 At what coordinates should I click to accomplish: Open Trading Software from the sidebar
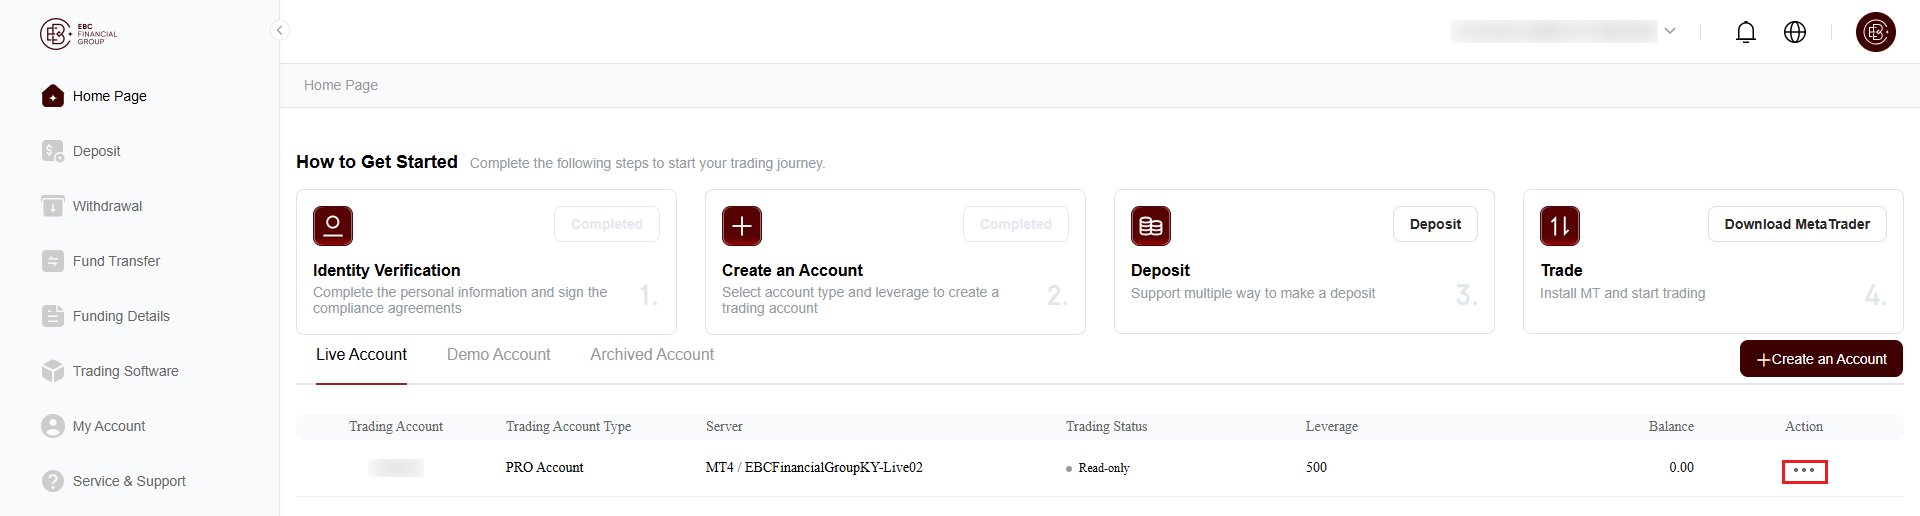(125, 371)
